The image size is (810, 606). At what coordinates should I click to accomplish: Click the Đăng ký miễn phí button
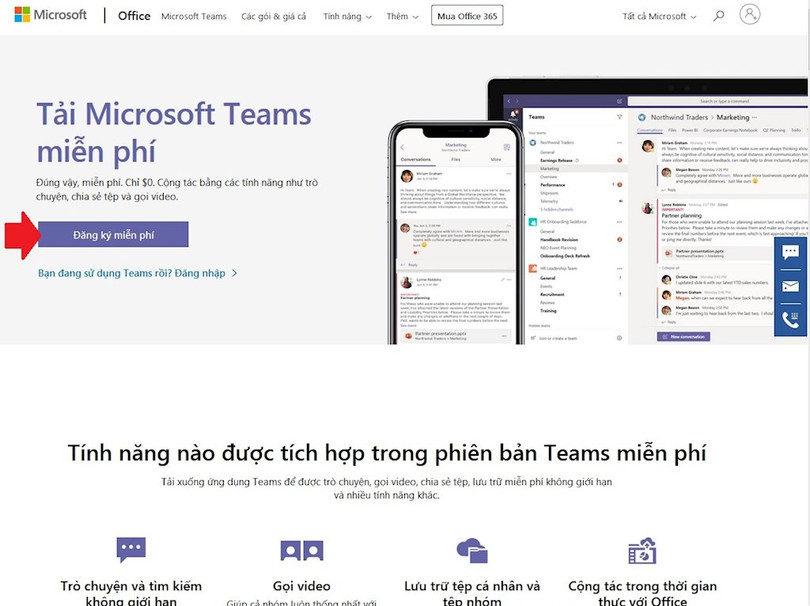tap(112, 234)
